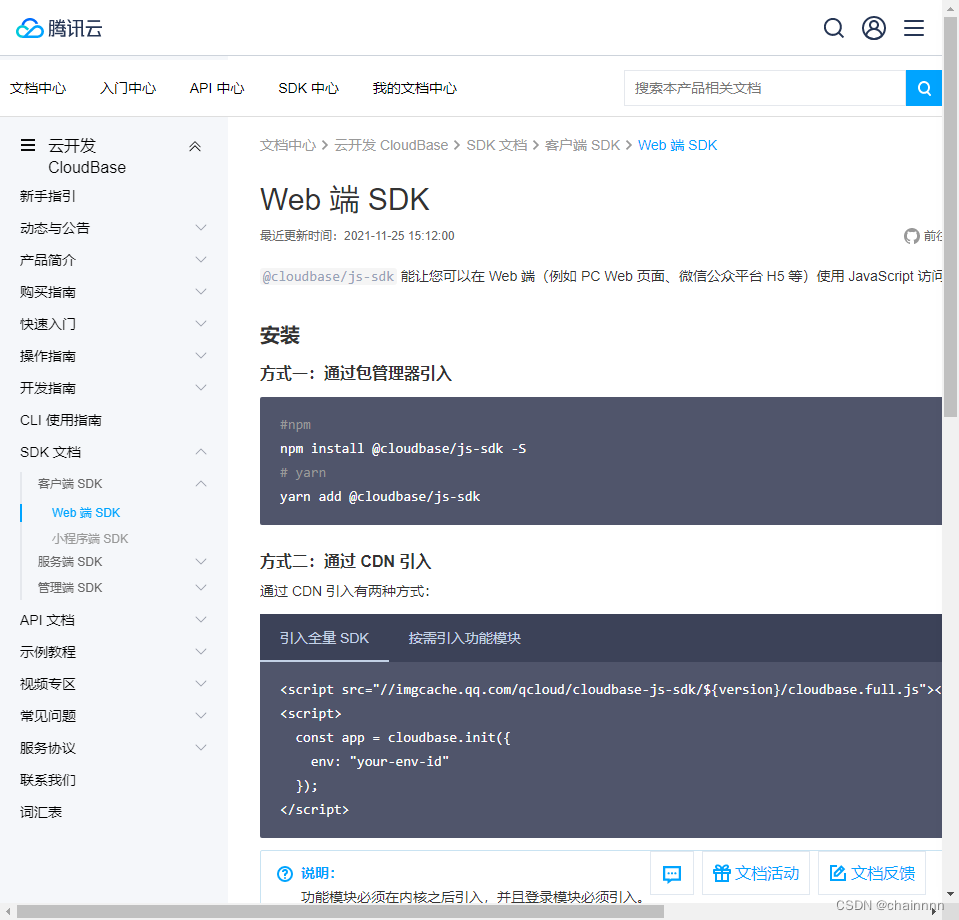Toggle the sidebar list icon beside 云开发
The width and height of the screenshot is (959, 920).
click(28, 145)
